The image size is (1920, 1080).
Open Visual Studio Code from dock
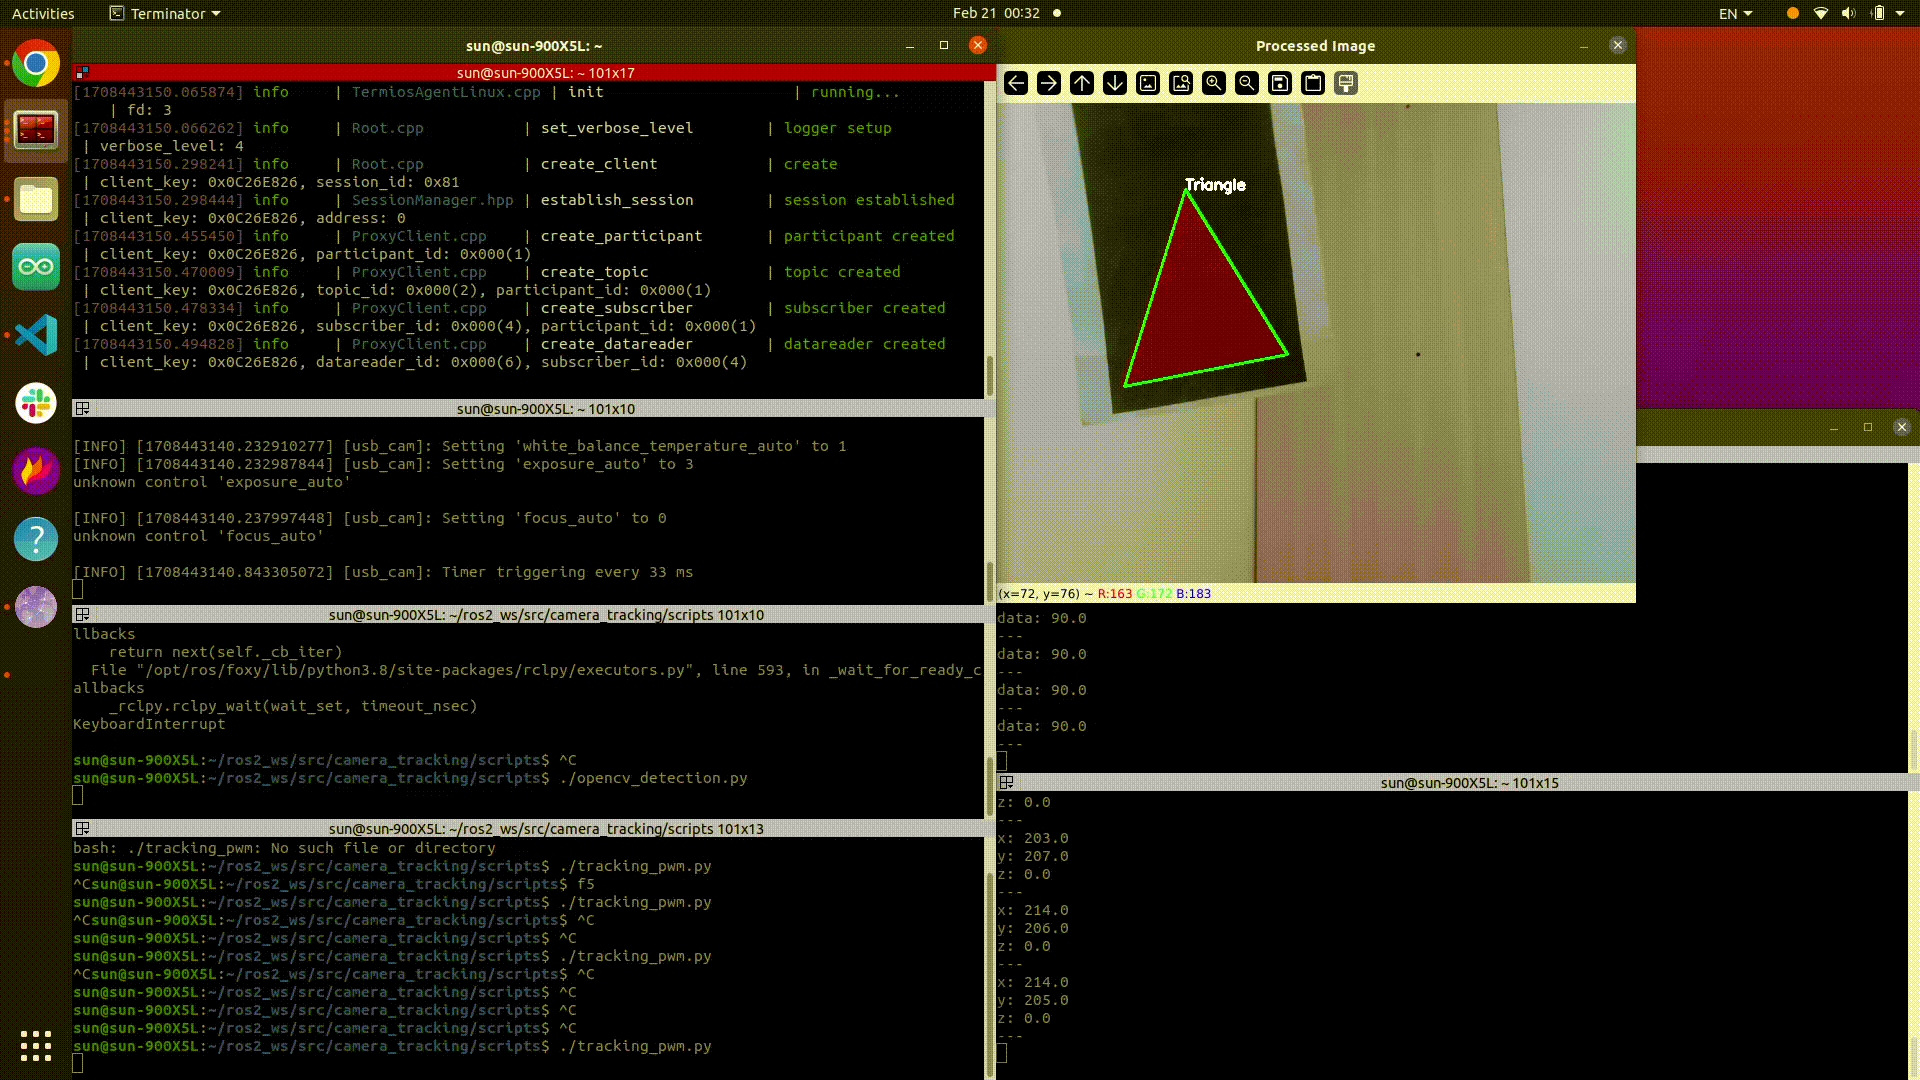point(36,335)
